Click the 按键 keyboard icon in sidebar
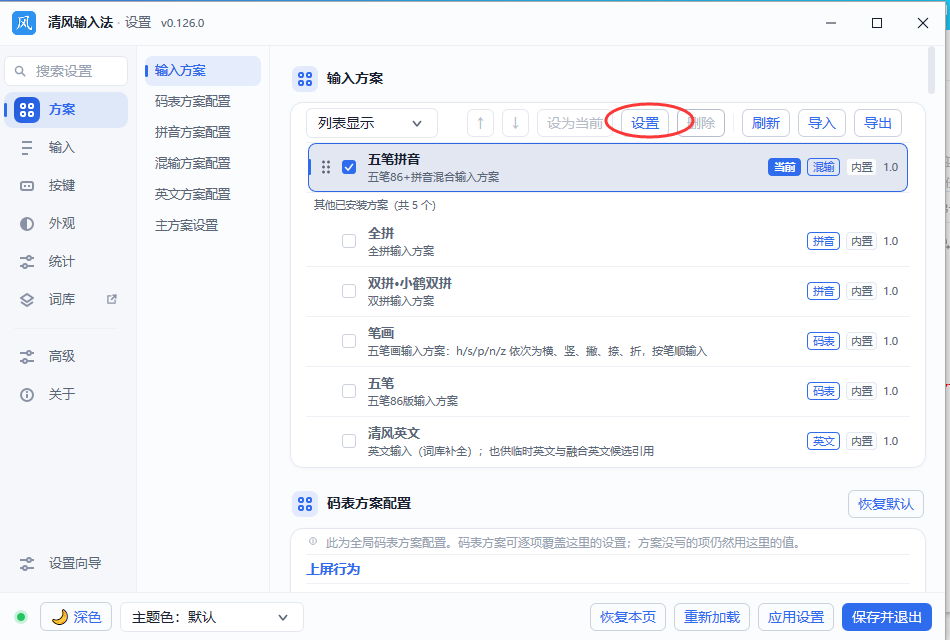950x640 pixels. click(27, 186)
